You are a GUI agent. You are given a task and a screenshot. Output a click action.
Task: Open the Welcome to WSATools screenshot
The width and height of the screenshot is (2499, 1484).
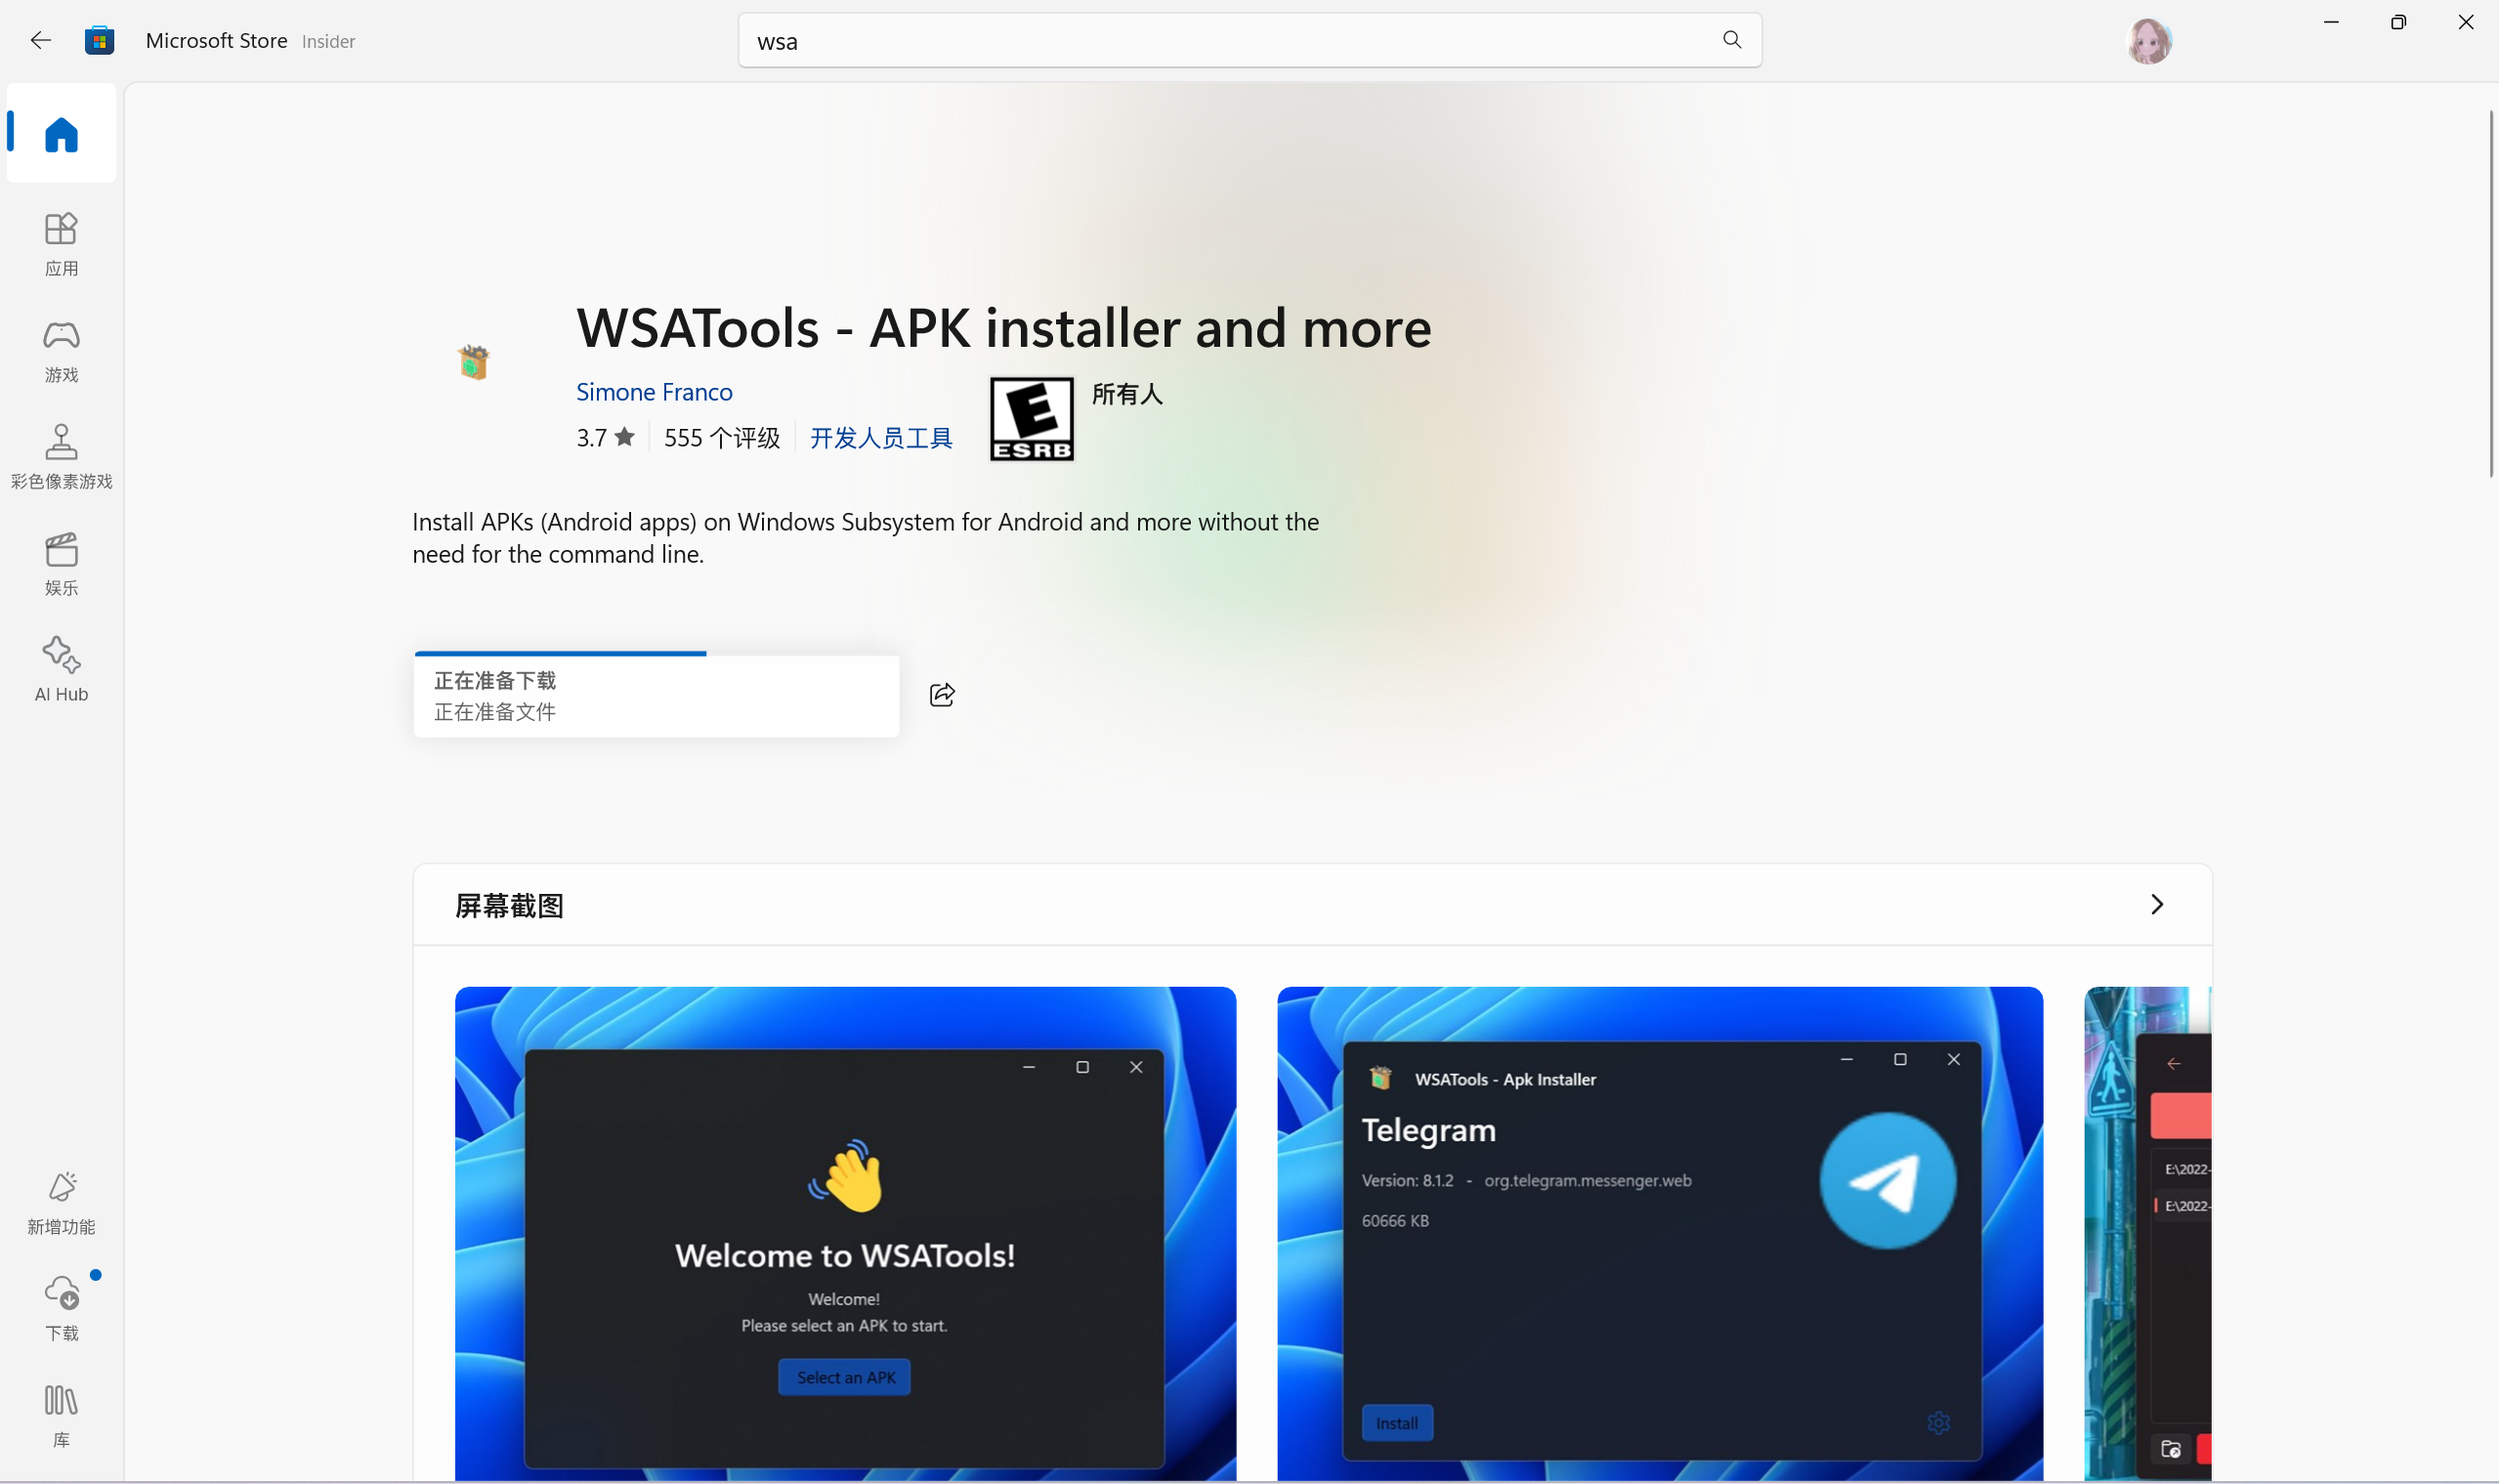point(845,1232)
